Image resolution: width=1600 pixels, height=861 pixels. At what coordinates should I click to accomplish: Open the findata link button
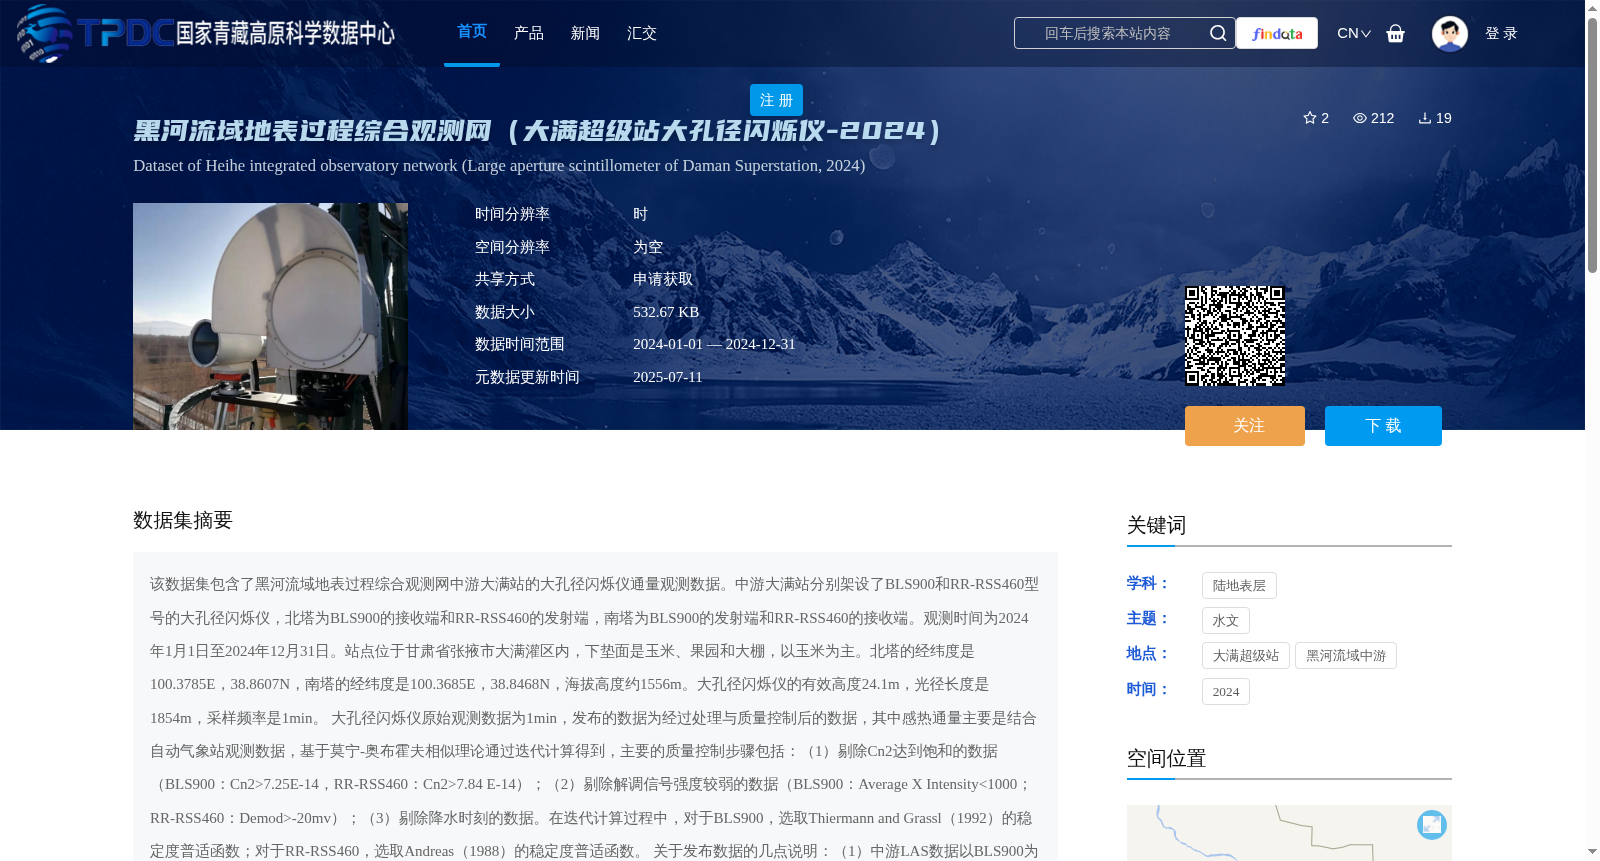pyautogui.click(x=1277, y=33)
